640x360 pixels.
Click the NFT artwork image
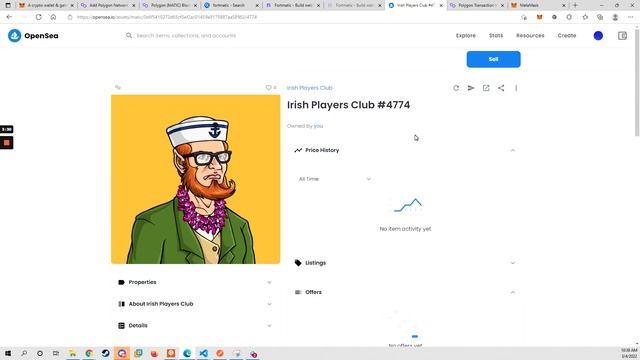196,179
